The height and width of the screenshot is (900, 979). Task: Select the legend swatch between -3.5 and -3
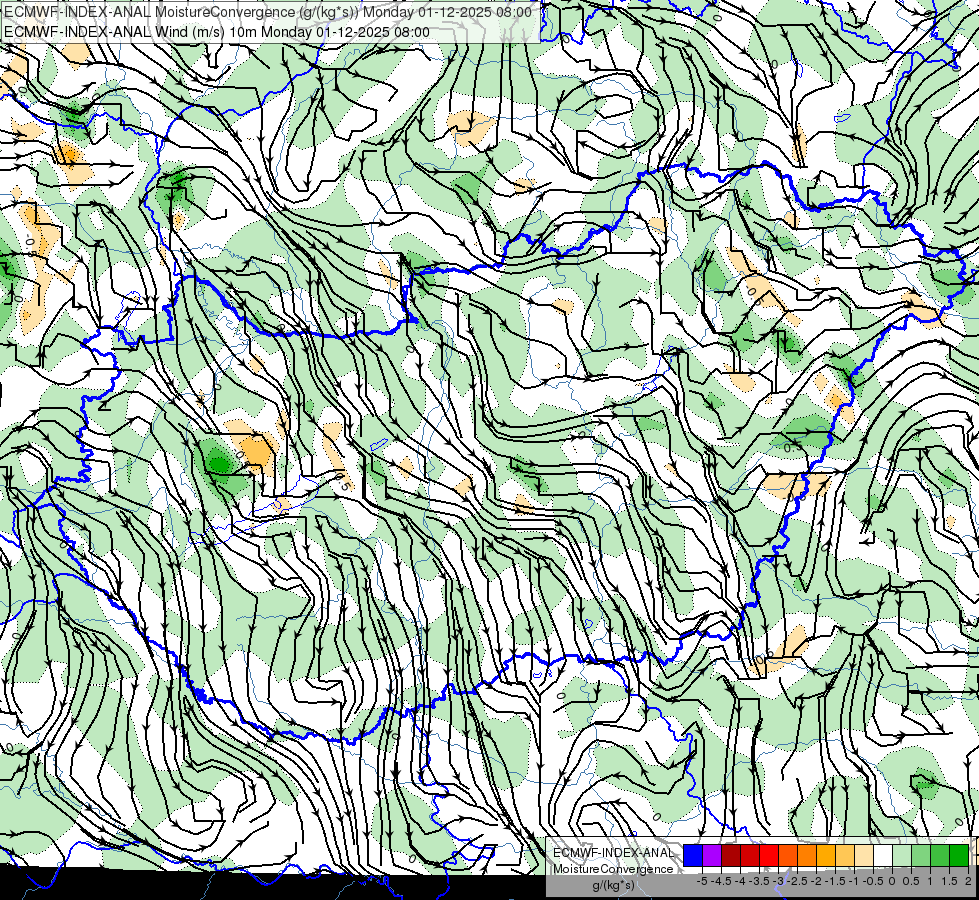769,856
